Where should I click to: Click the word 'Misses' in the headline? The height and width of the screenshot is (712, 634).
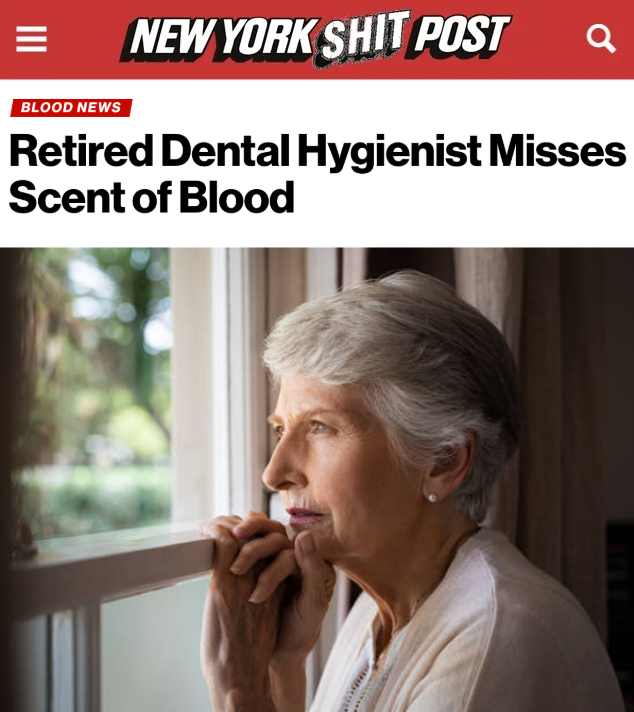[x=557, y=150]
